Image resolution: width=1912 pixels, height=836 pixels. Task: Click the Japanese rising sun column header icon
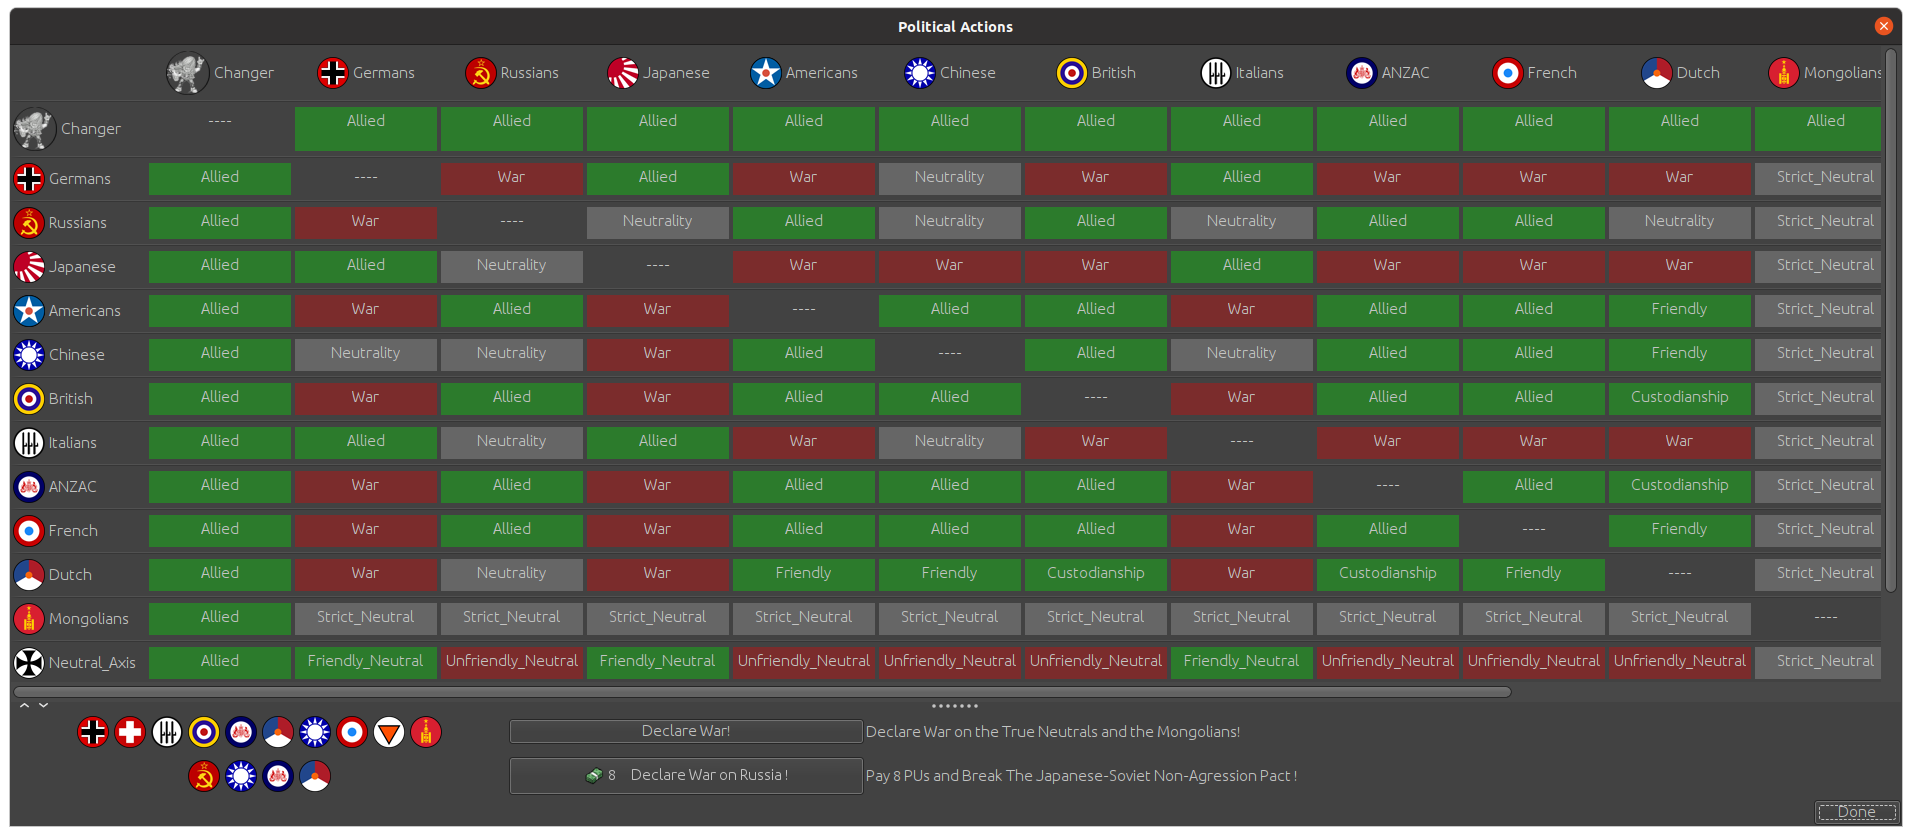click(623, 73)
